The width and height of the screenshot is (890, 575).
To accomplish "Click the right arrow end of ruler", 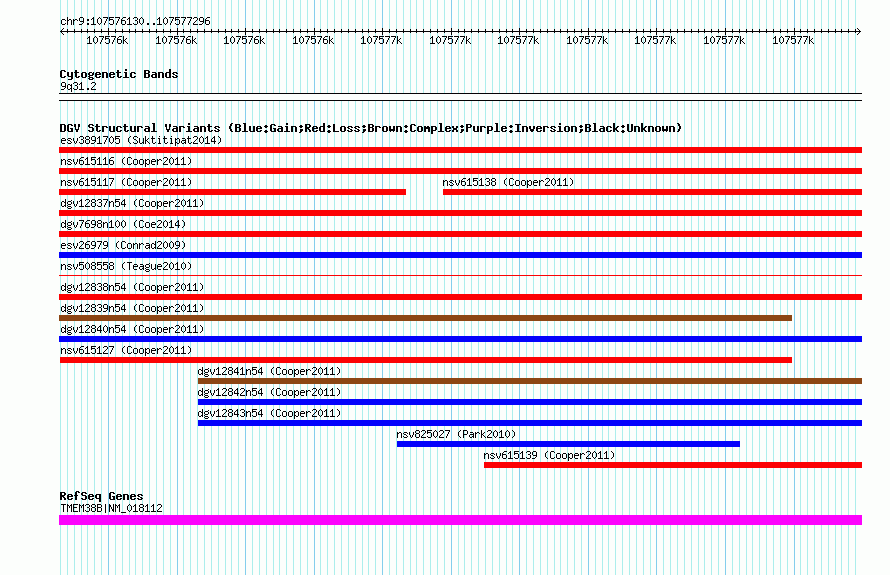I will (x=858, y=31).
